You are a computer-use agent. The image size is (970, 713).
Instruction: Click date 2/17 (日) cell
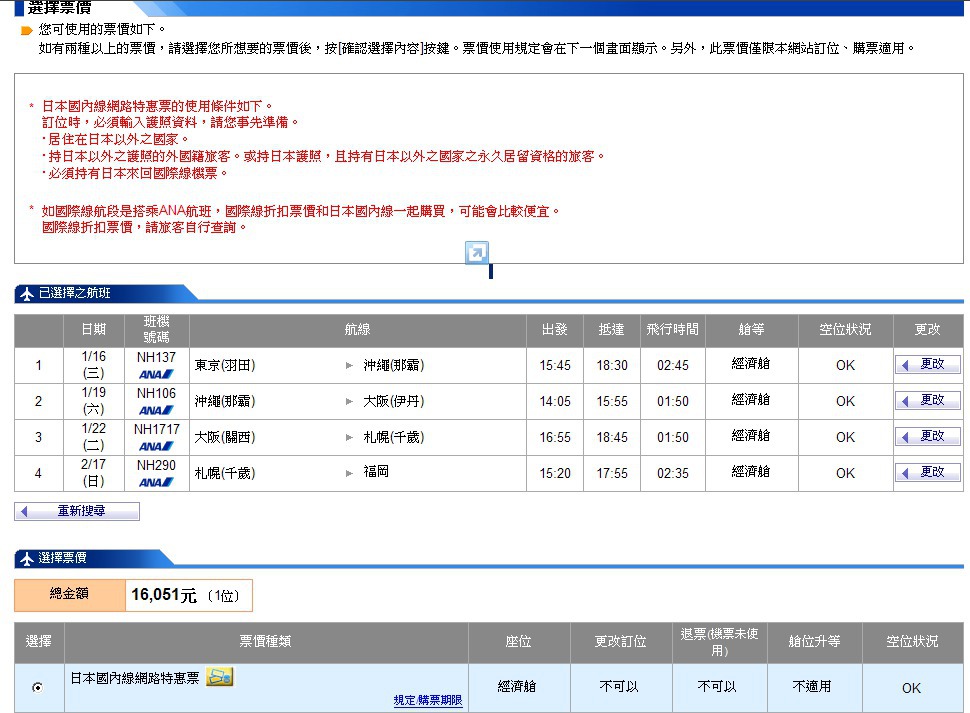coord(93,473)
